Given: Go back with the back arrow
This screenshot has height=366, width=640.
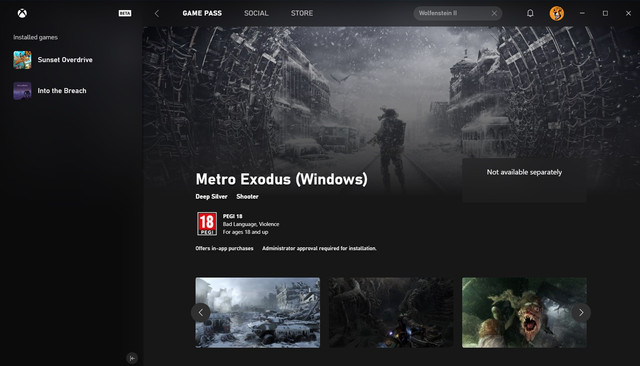Looking at the screenshot, I should 157,13.
